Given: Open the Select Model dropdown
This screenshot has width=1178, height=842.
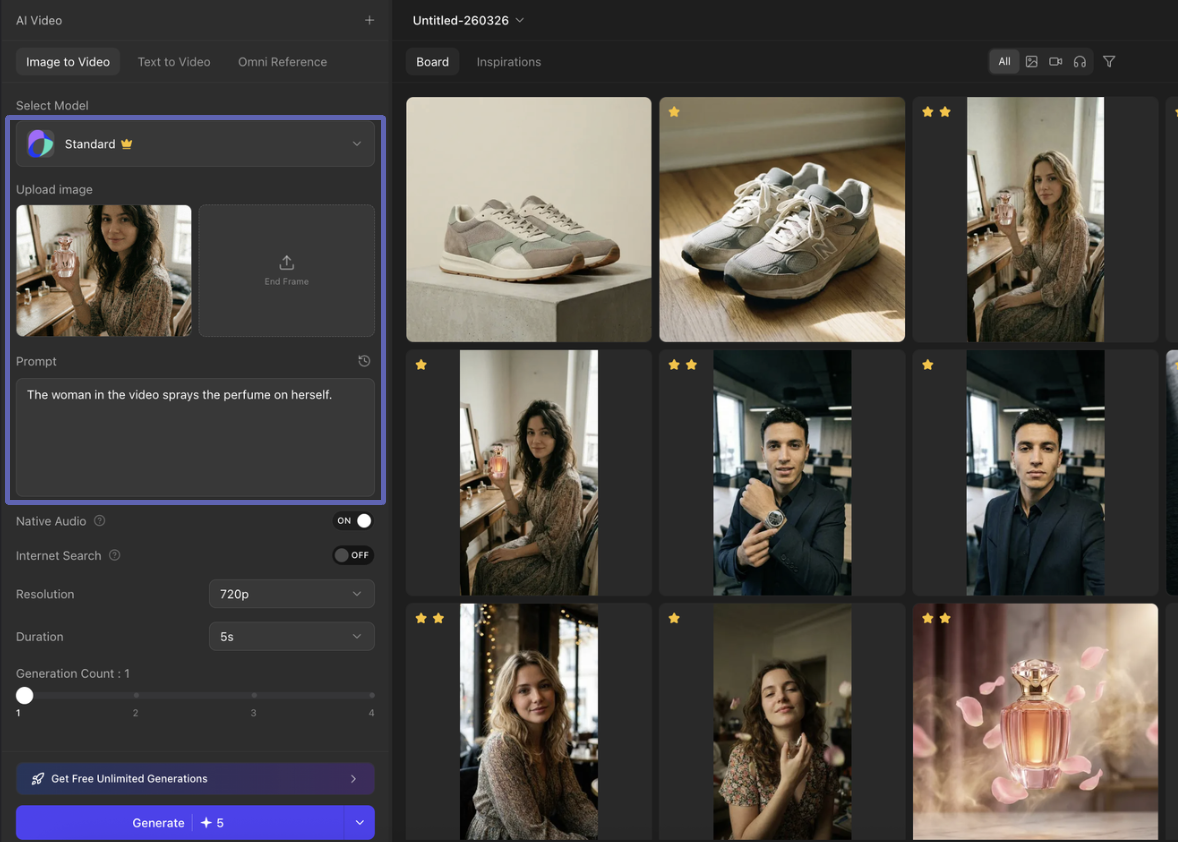Looking at the screenshot, I should click(195, 143).
